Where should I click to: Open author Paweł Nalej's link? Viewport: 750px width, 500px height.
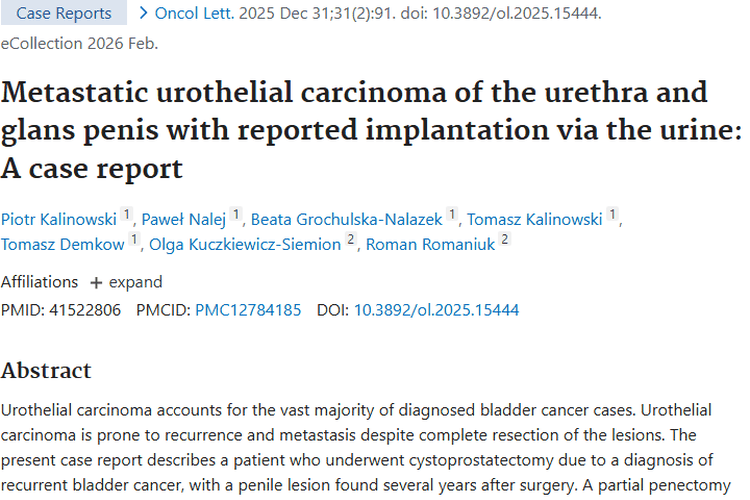[x=184, y=219]
